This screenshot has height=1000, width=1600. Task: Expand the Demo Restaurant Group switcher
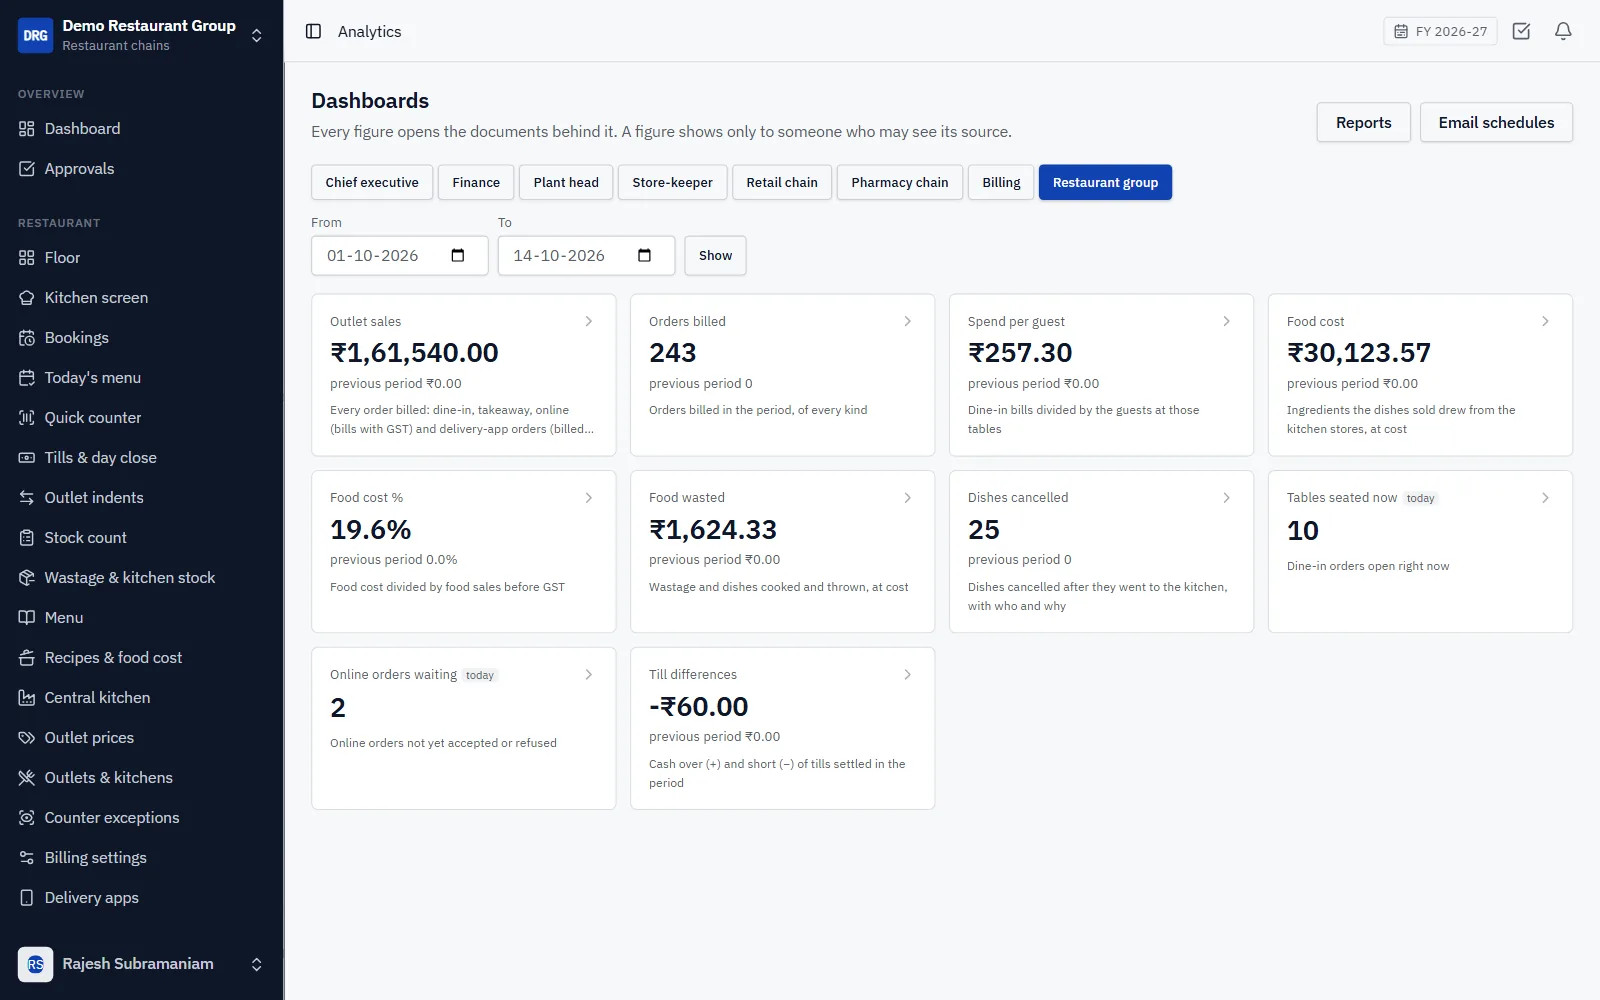[257, 35]
